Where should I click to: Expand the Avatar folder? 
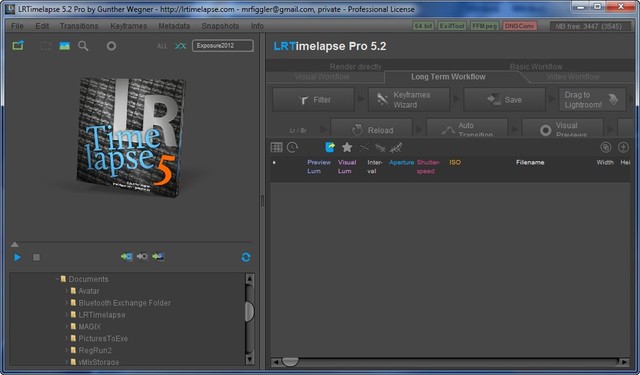pos(67,291)
